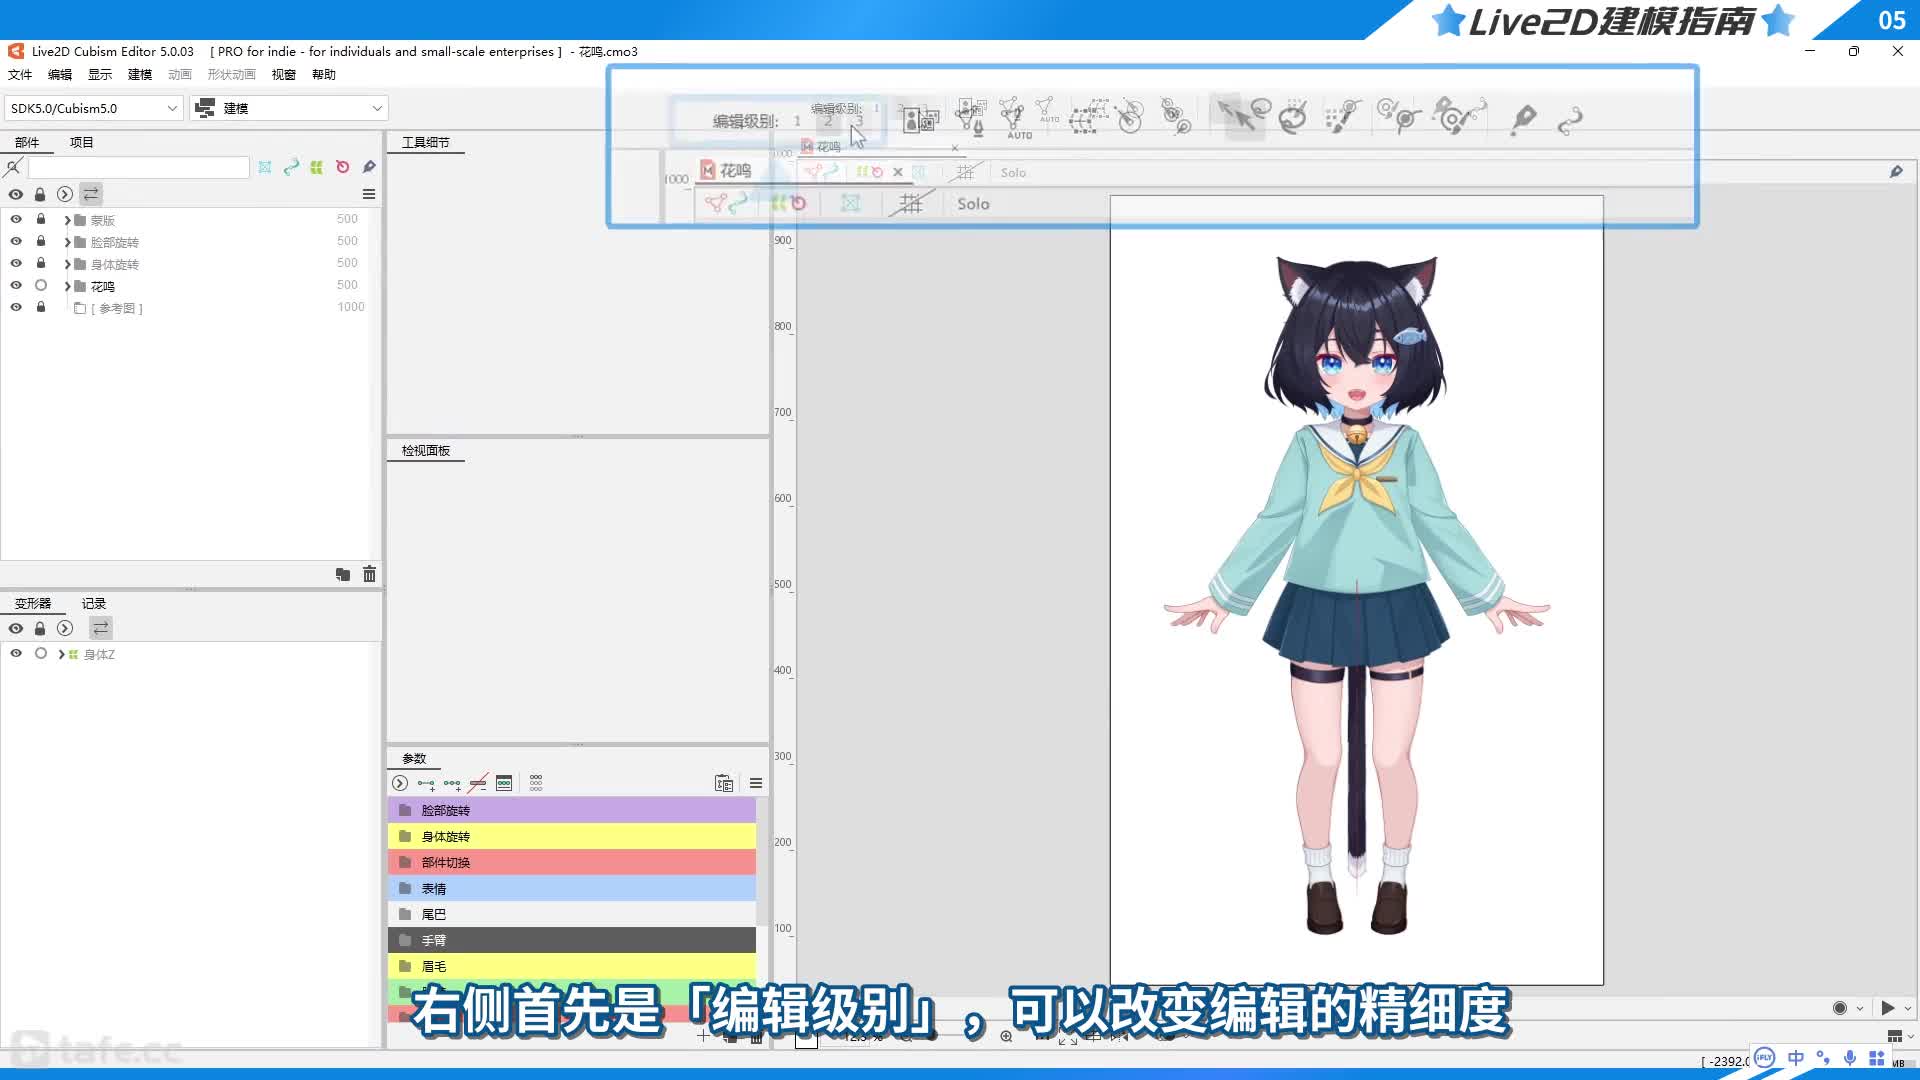Open the SDK5.0/Cubism5.0 version dropdown
The image size is (1920, 1080).
coord(93,108)
